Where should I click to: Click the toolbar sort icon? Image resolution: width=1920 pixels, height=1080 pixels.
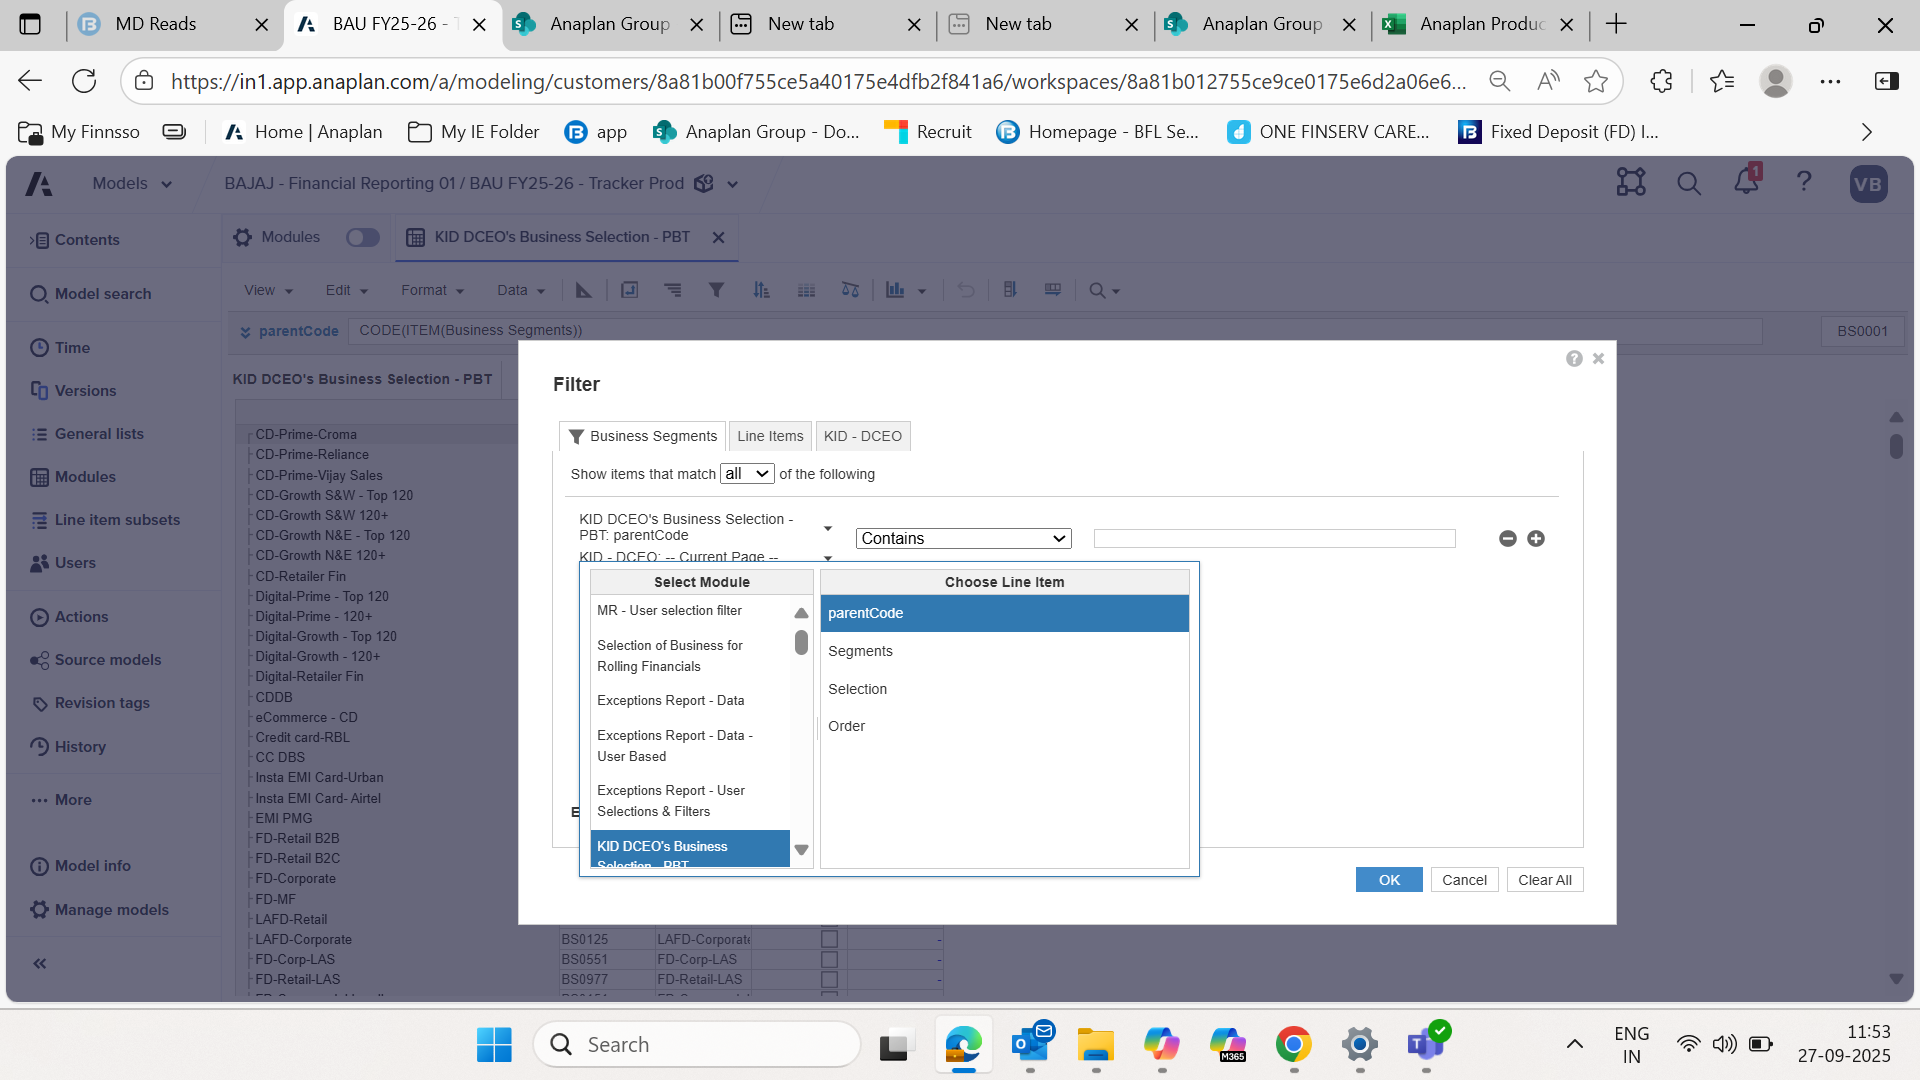761,290
